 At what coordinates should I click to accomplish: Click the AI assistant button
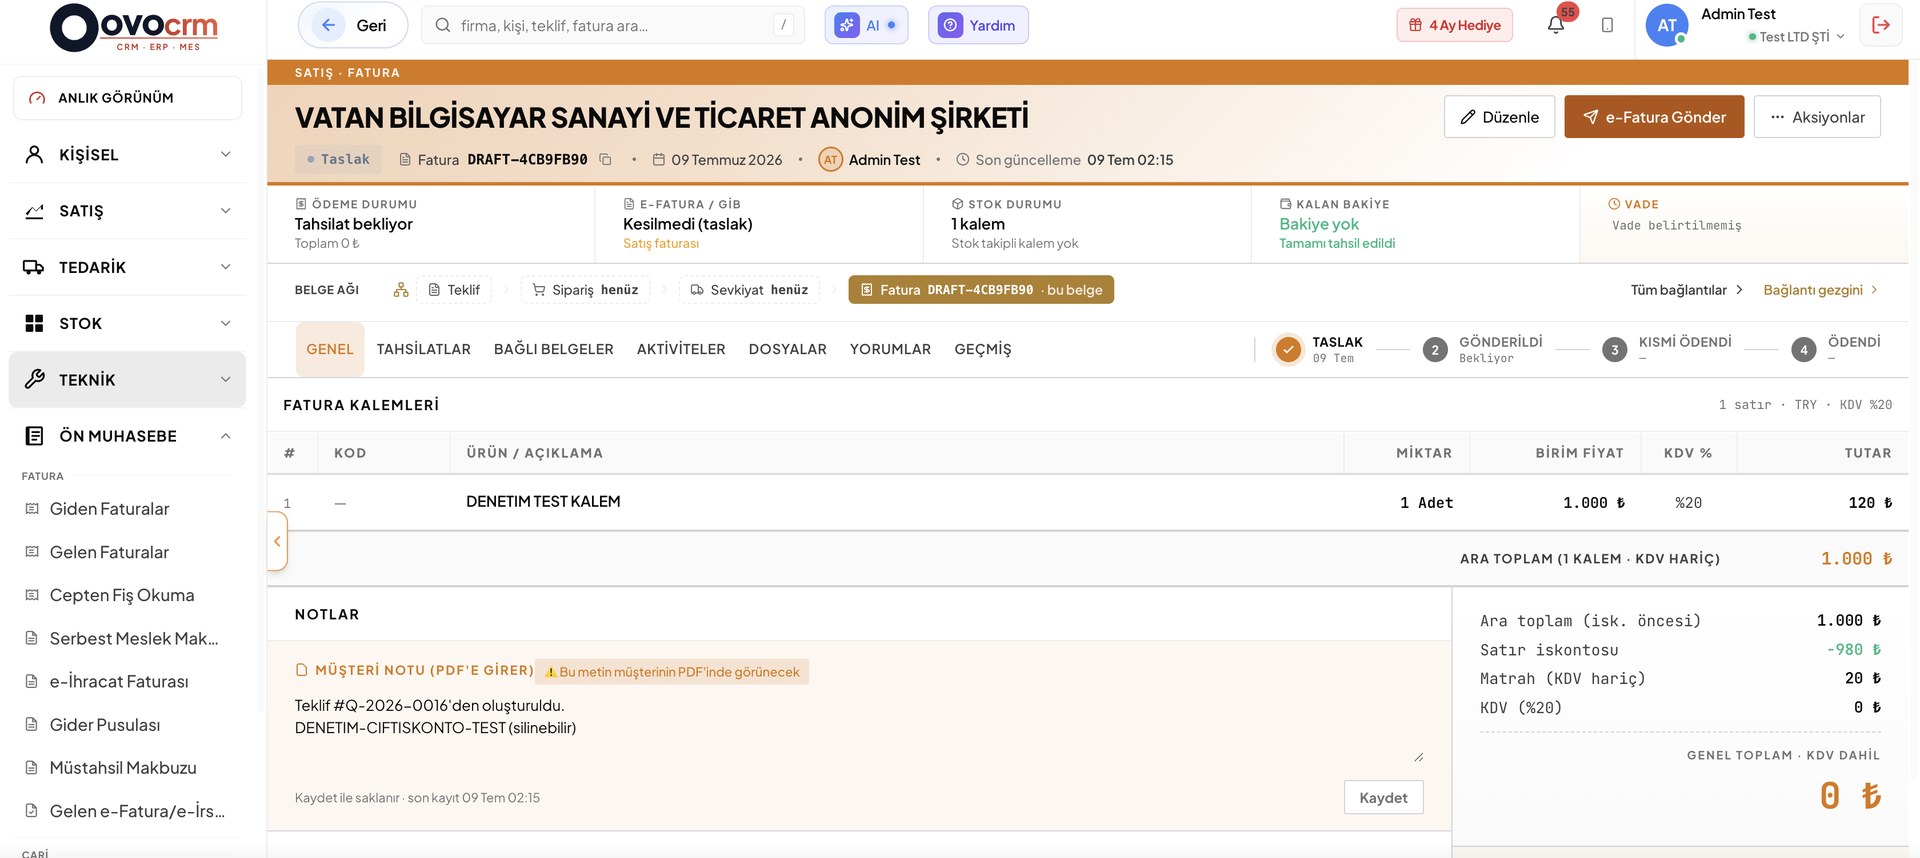866,25
